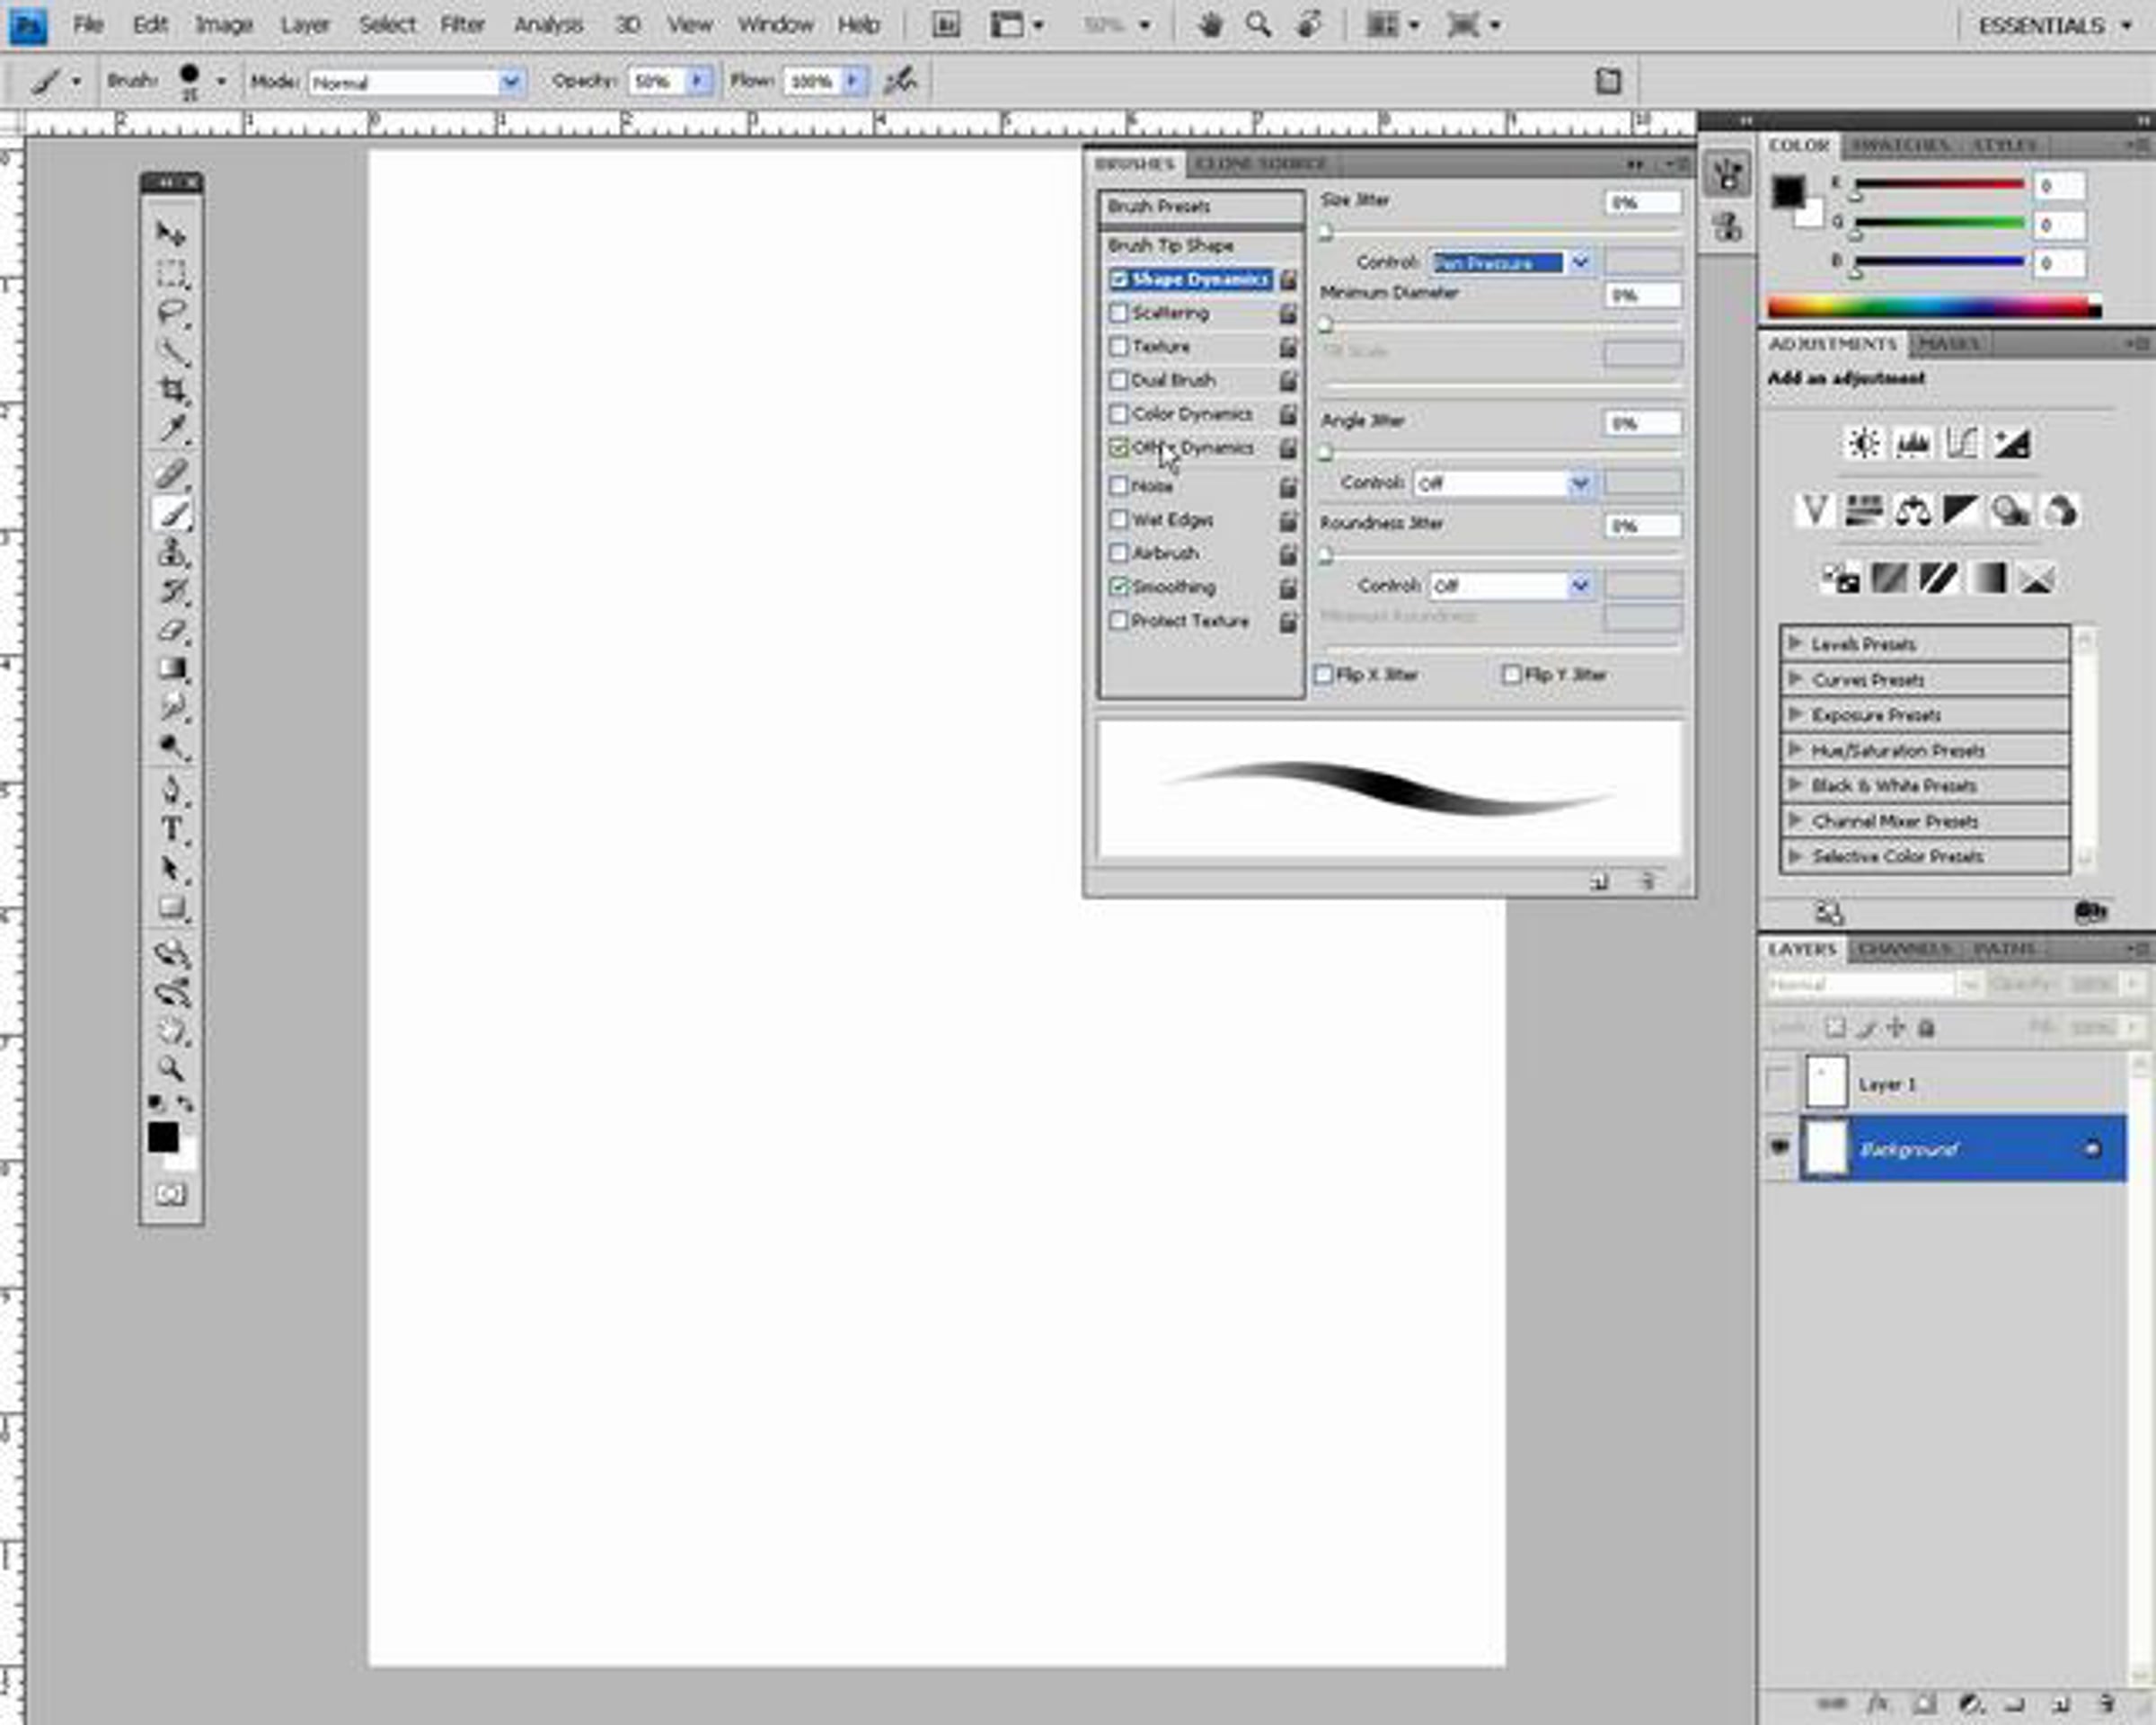This screenshot has width=2156, height=1725.
Task: Open the brush Mode dropdown
Action: (x=511, y=82)
